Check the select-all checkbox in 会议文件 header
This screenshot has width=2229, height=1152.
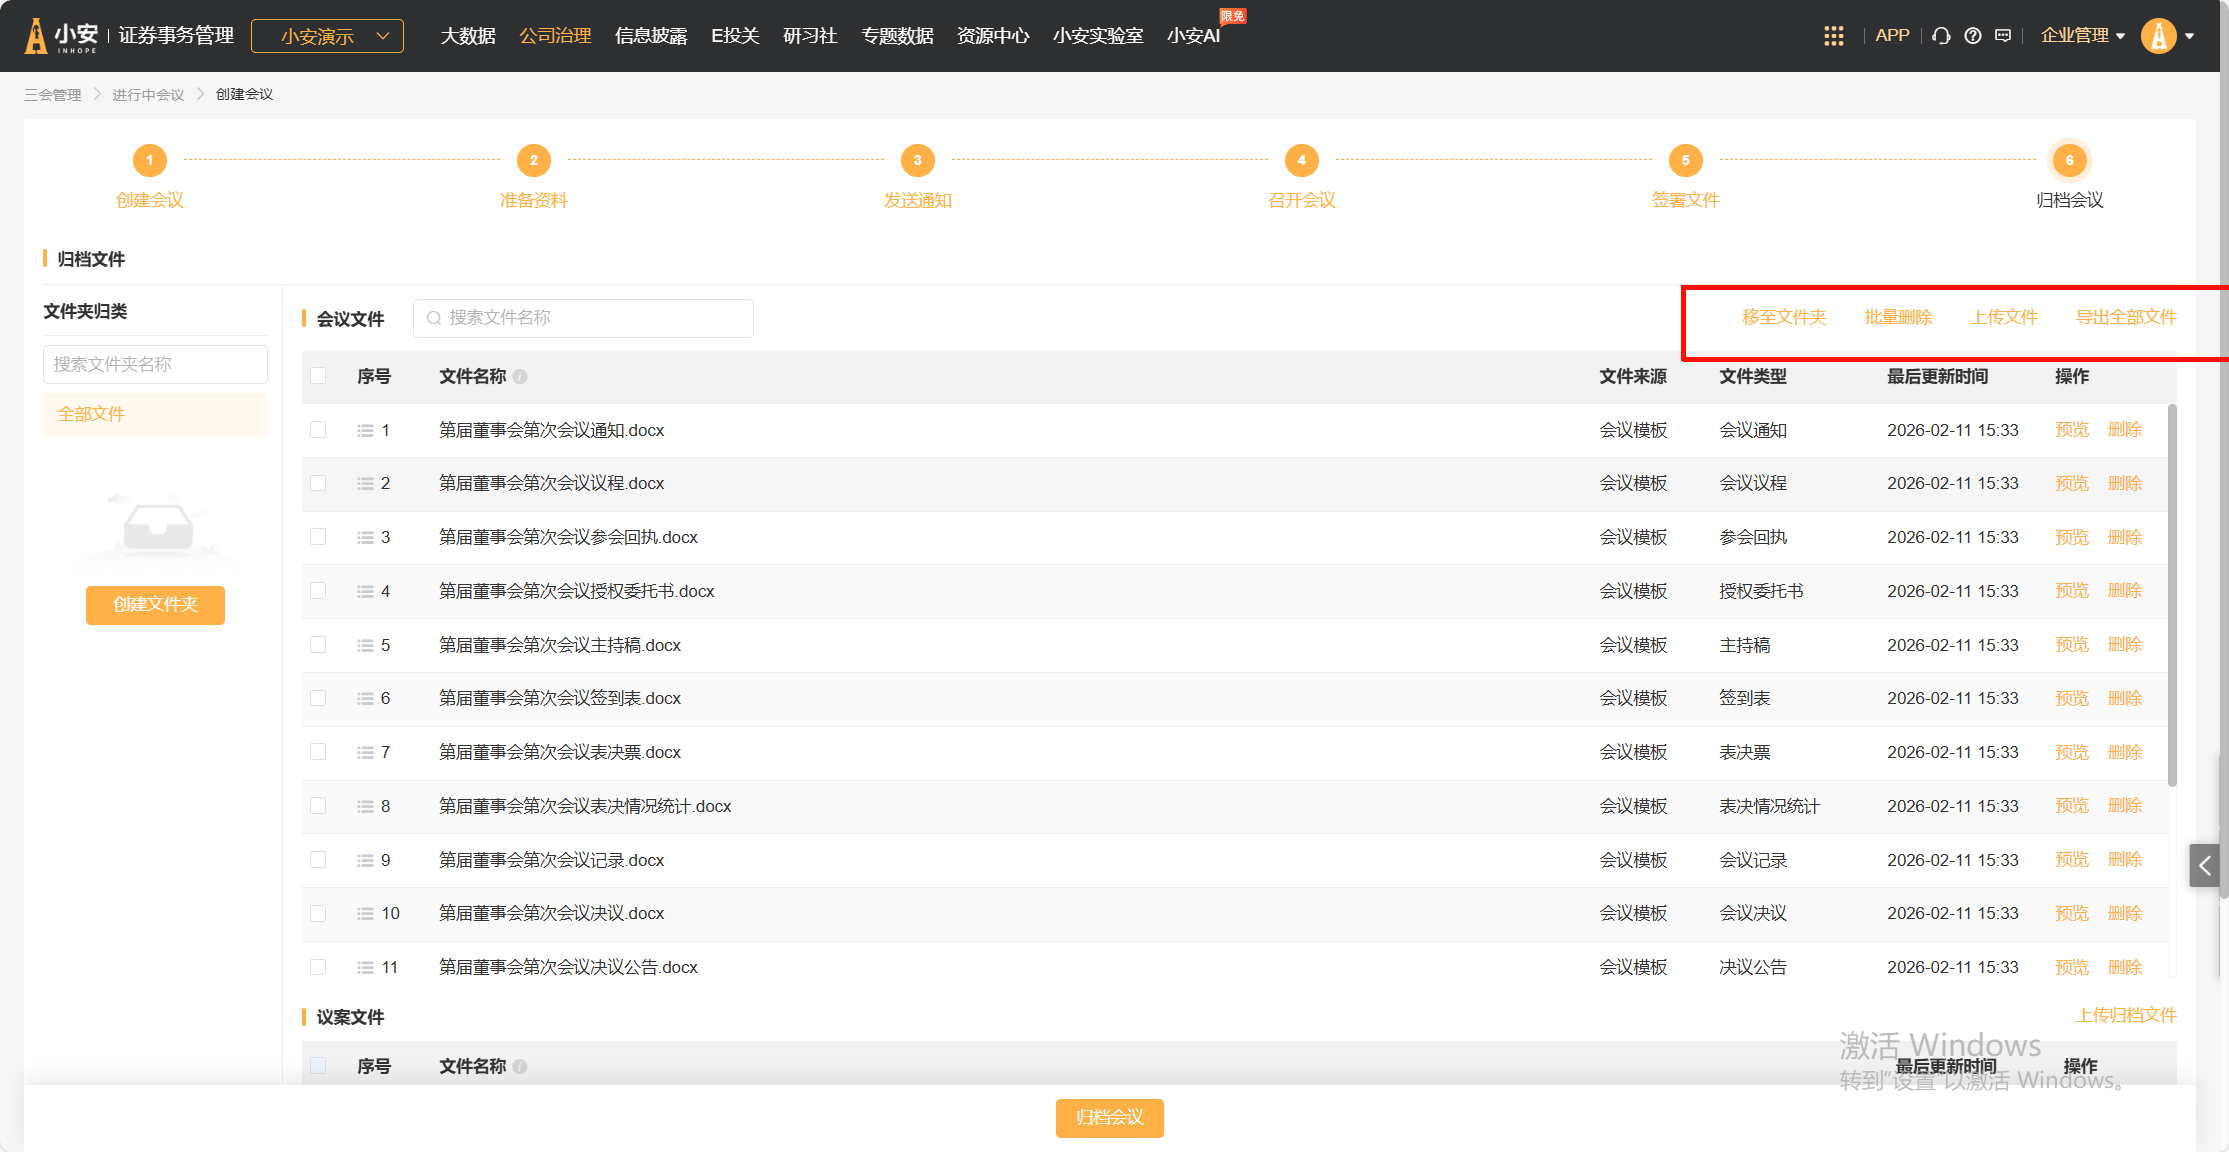[x=318, y=376]
